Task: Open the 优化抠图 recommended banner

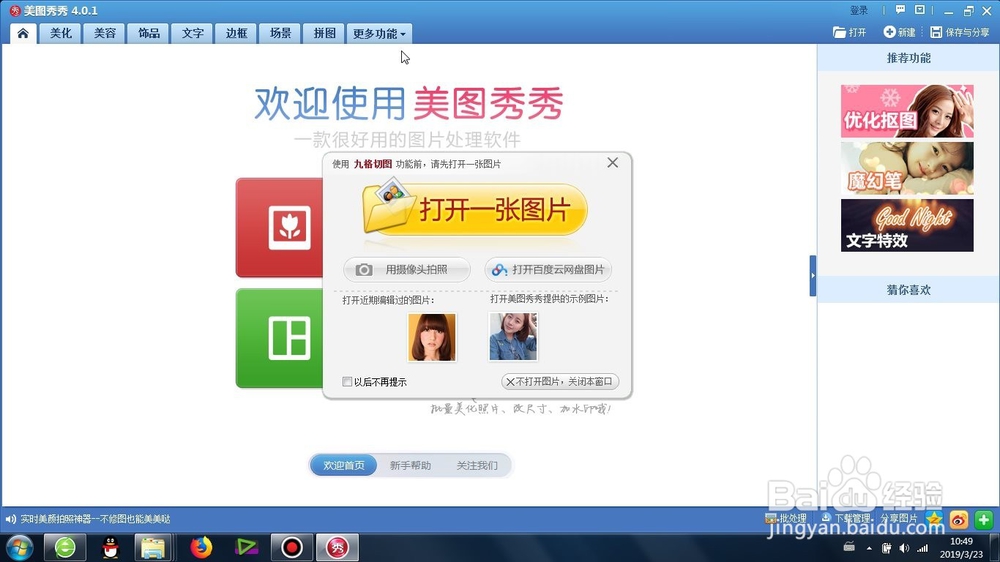Action: coord(907,111)
